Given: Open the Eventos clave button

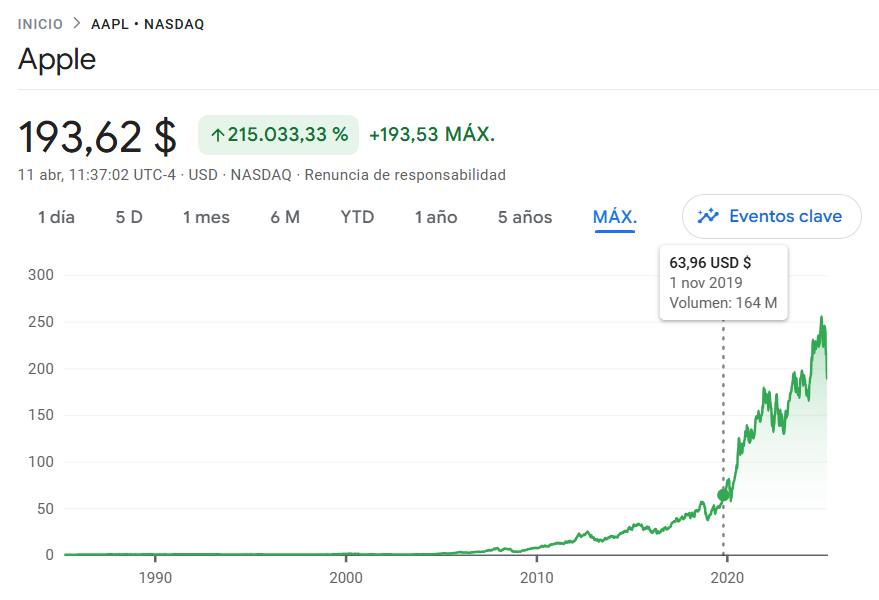Looking at the screenshot, I should (x=771, y=216).
